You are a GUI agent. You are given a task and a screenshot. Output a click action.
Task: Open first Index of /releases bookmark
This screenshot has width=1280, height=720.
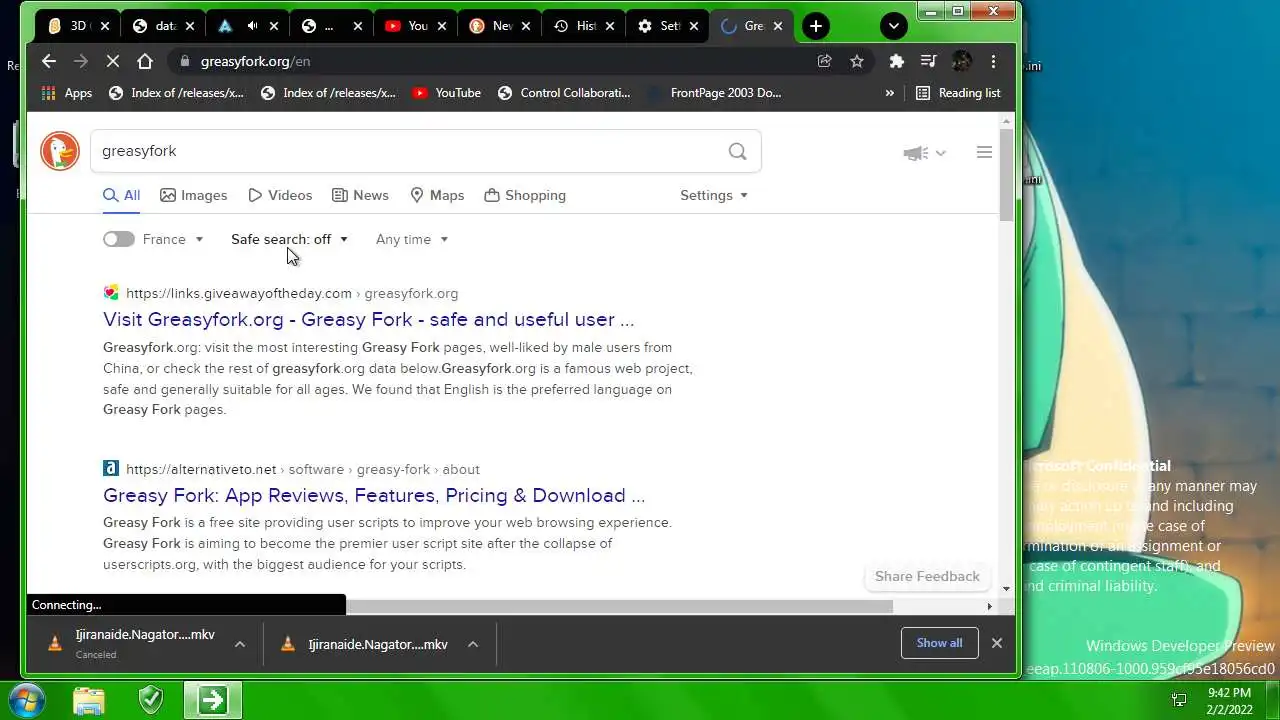176,93
